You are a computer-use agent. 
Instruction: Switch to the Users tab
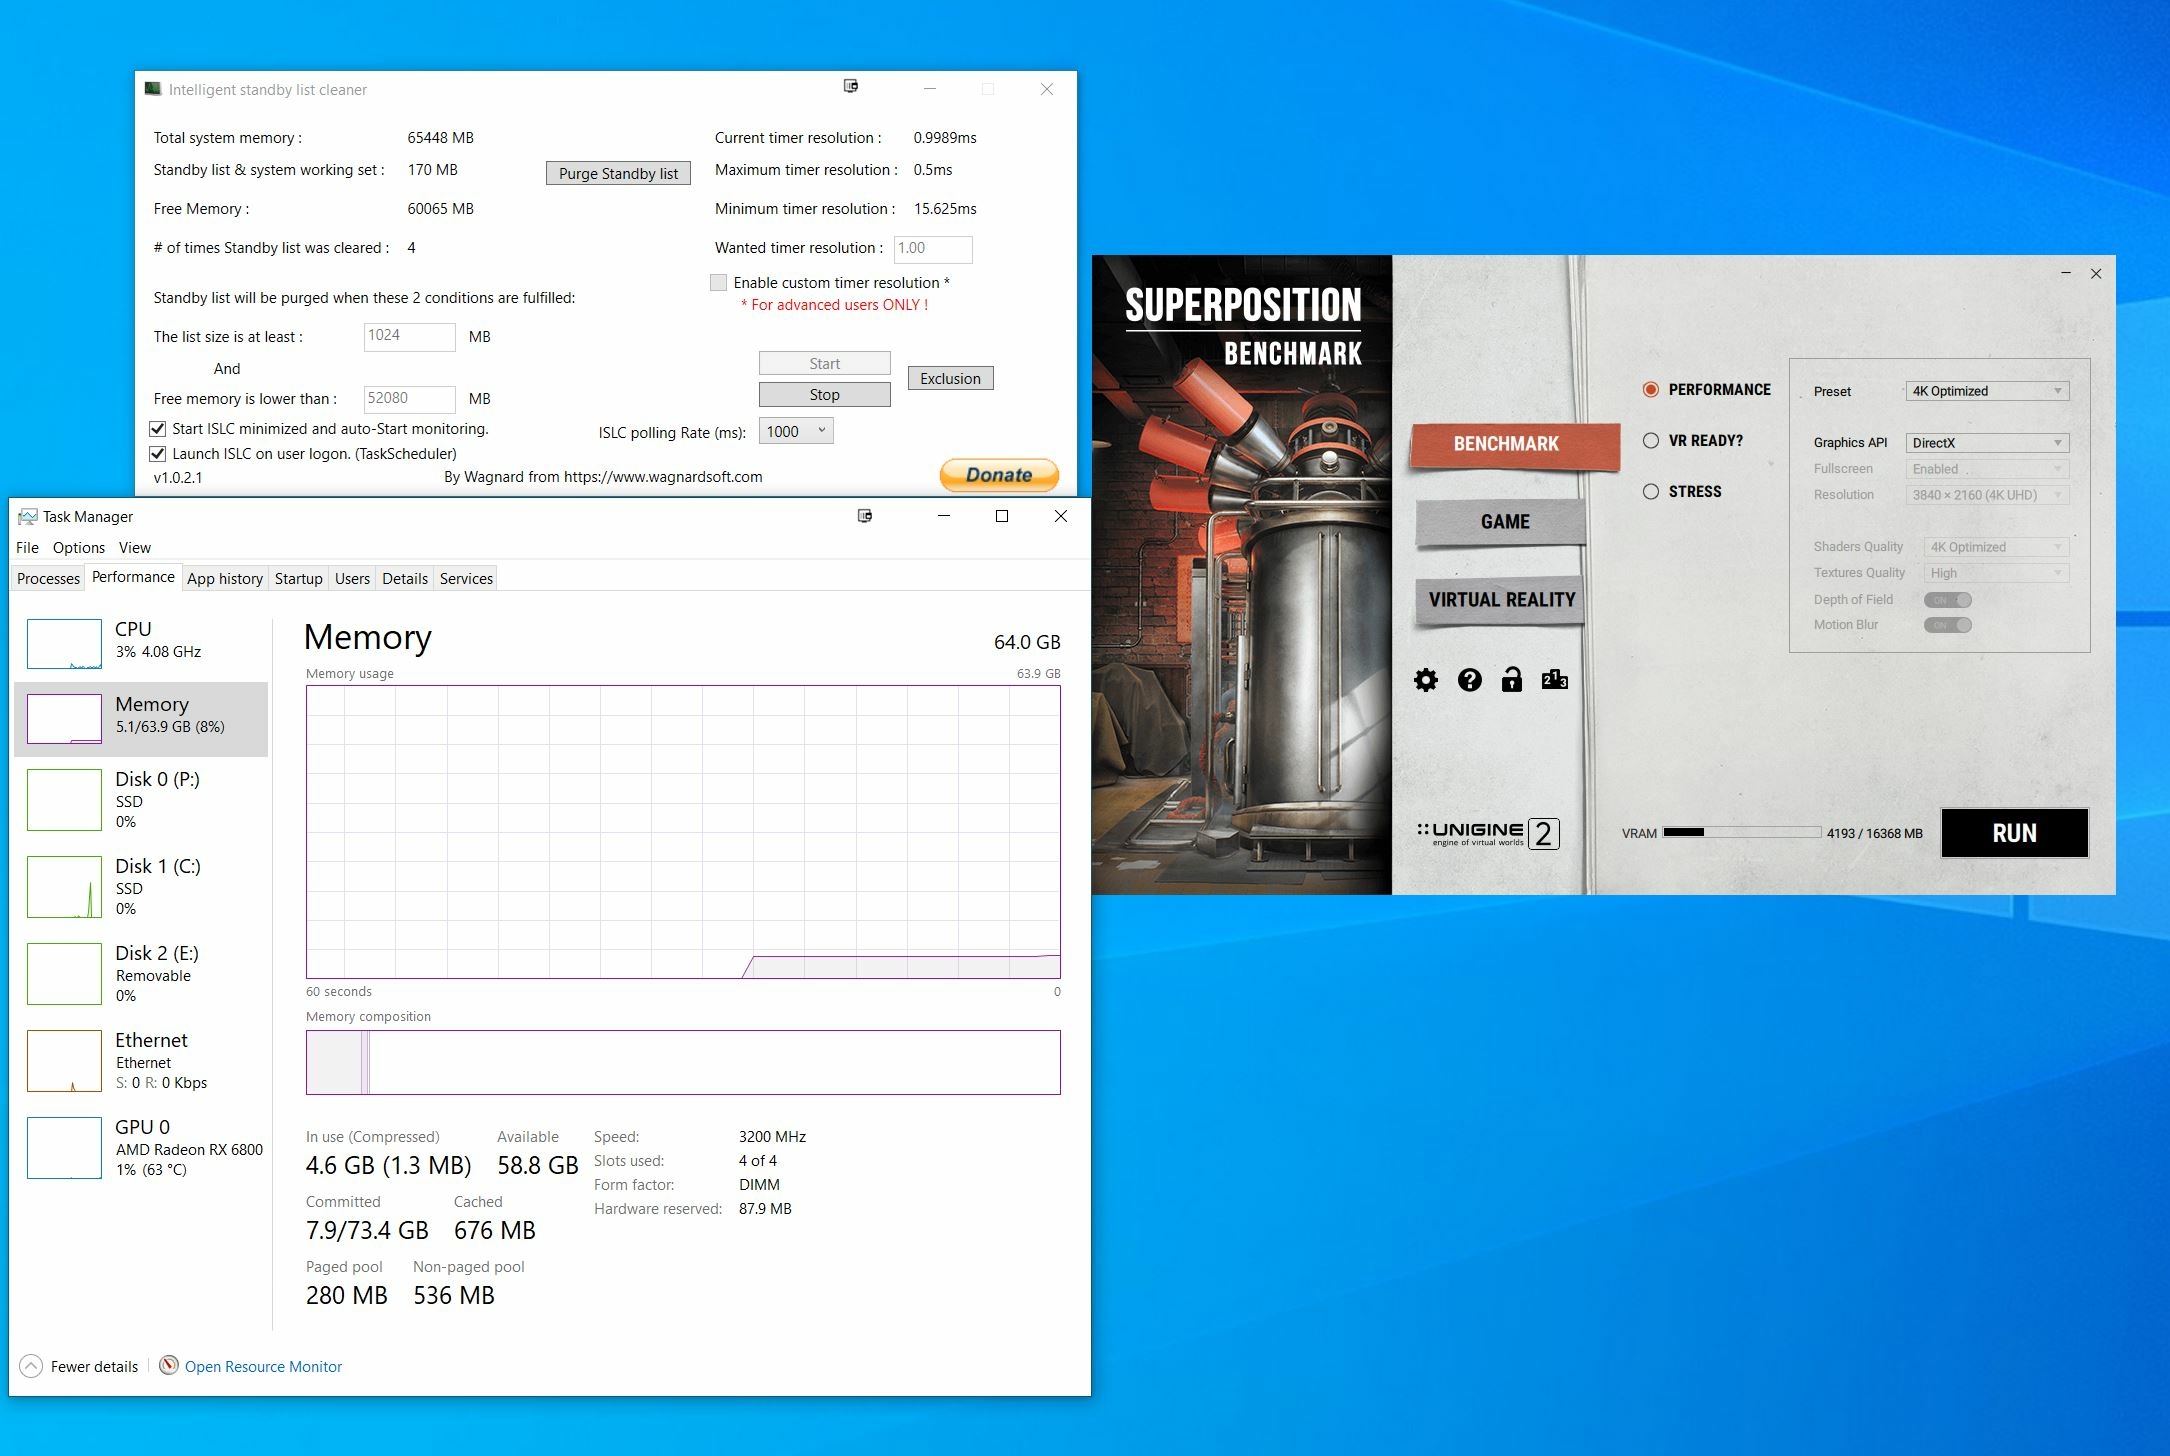tap(352, 579)
